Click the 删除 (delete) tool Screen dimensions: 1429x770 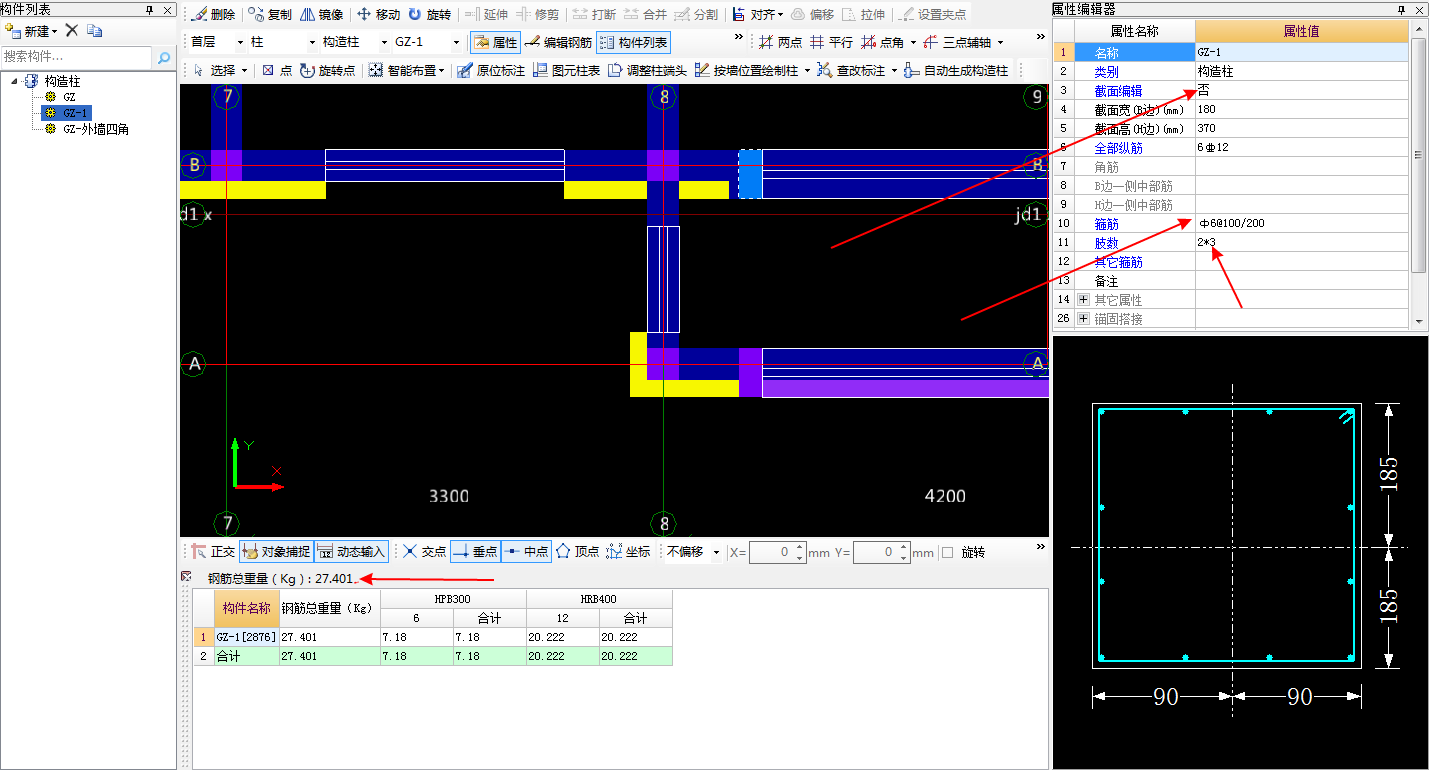pos(213,15)
